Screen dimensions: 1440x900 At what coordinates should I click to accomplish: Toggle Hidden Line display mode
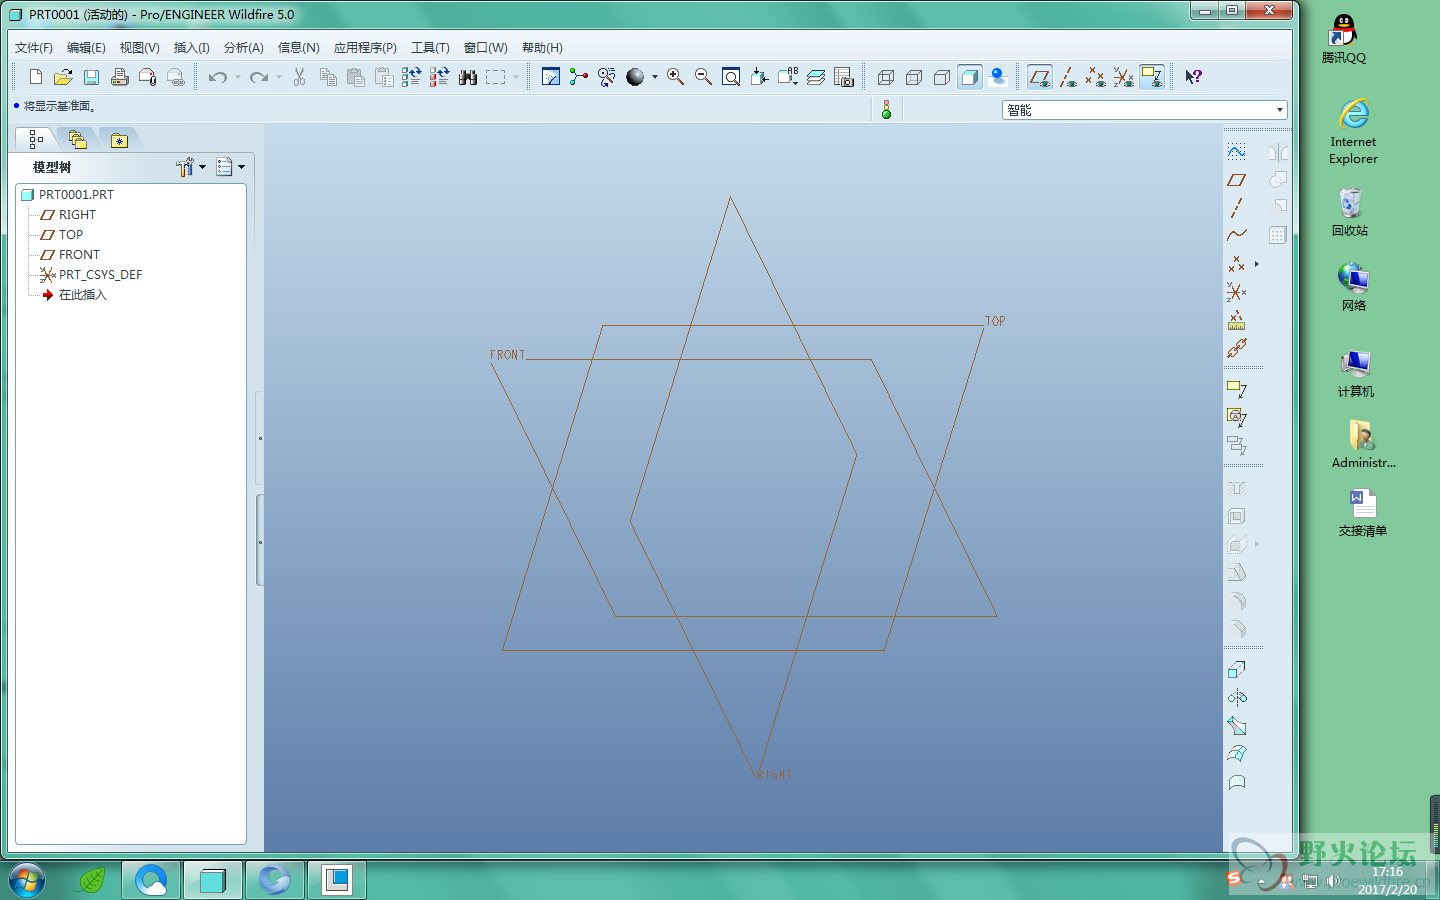pyautogui.click(x=914, y=77)
